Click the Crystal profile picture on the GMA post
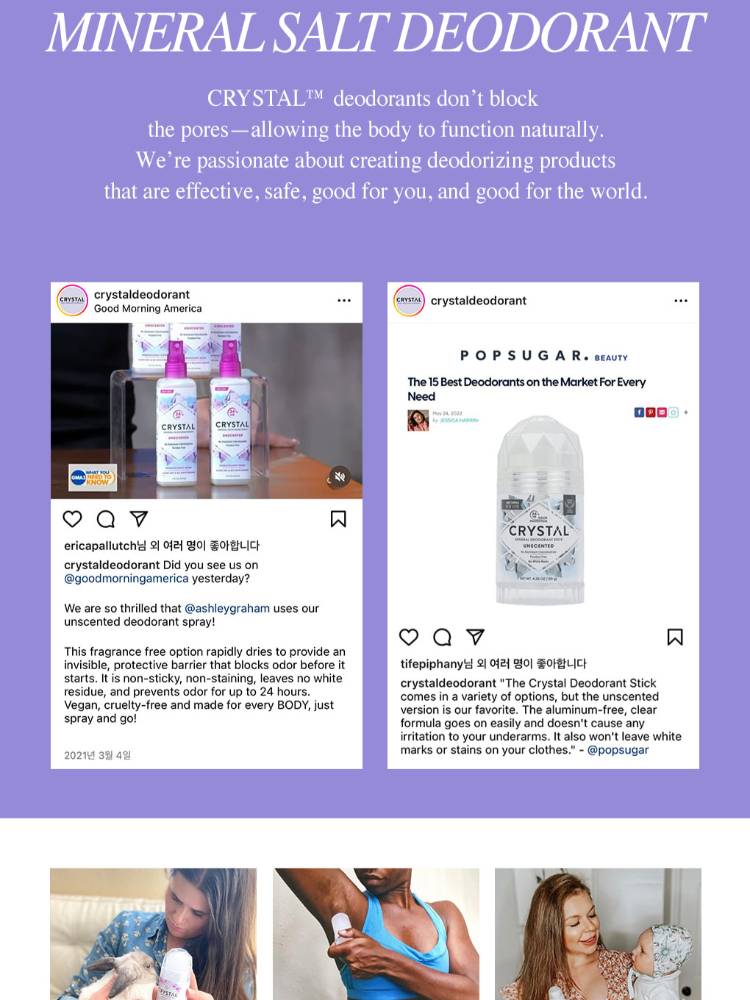The height and width of the screenshot is (1000, 750). (x=72, y=300)
